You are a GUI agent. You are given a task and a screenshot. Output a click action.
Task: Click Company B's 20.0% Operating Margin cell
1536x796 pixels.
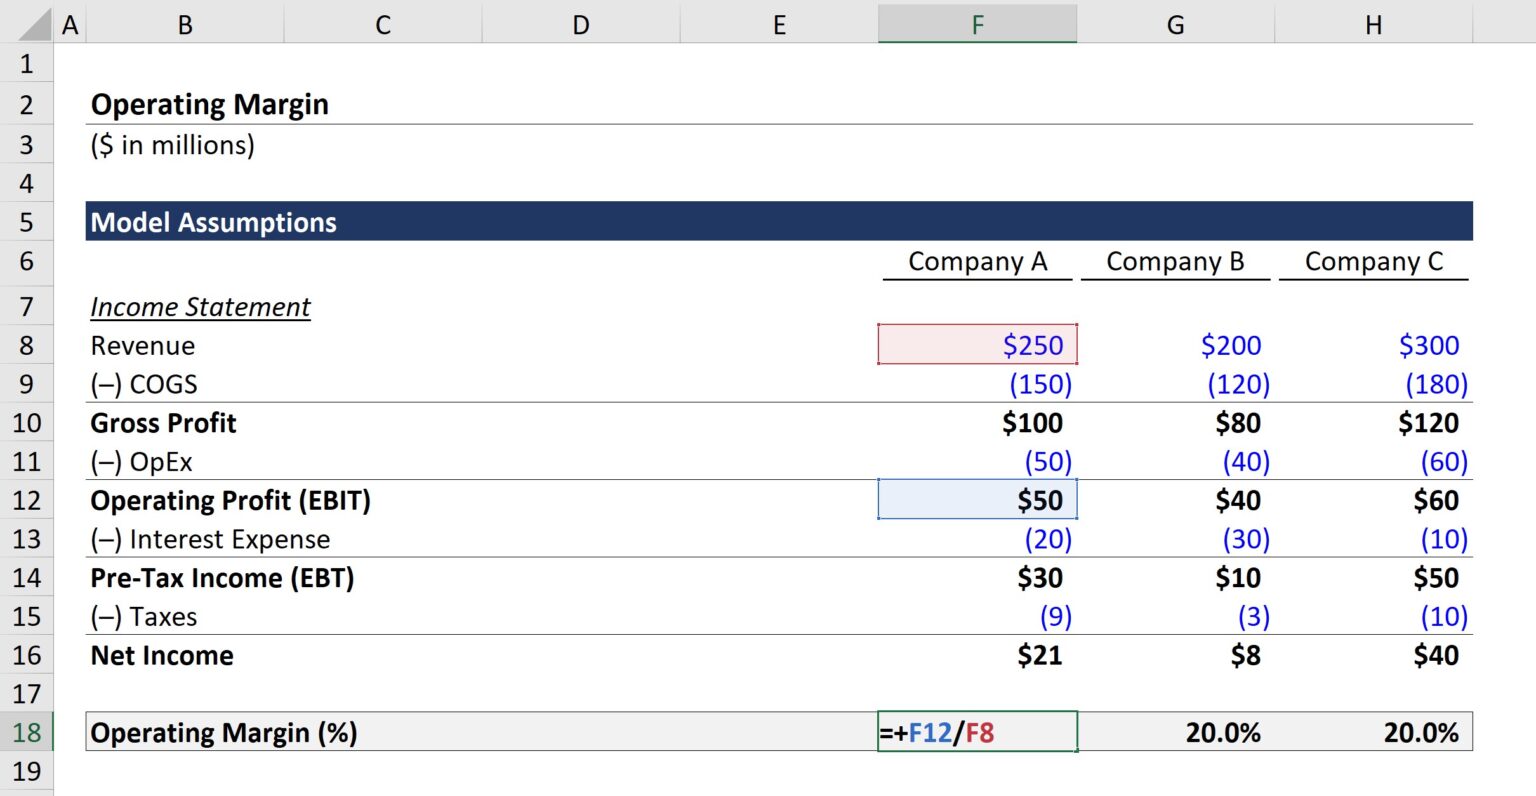pos(1175,732)
